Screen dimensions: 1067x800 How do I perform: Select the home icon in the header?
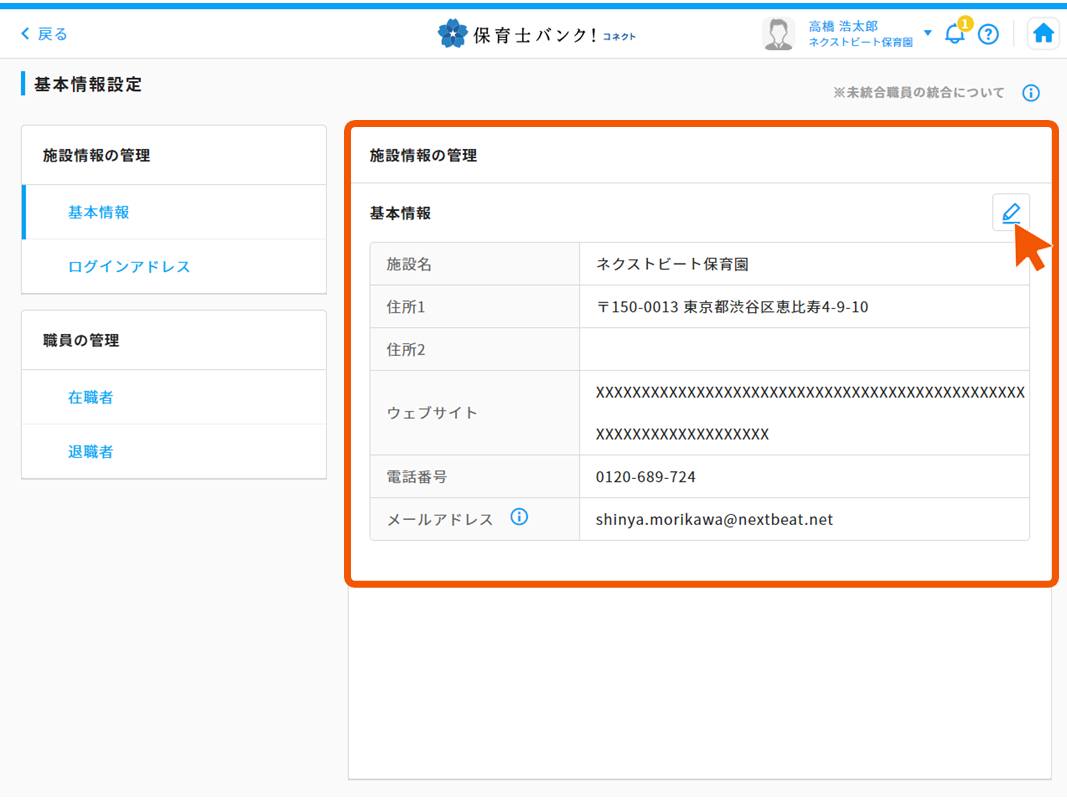pyautogui.click(x=1043, y=33)
